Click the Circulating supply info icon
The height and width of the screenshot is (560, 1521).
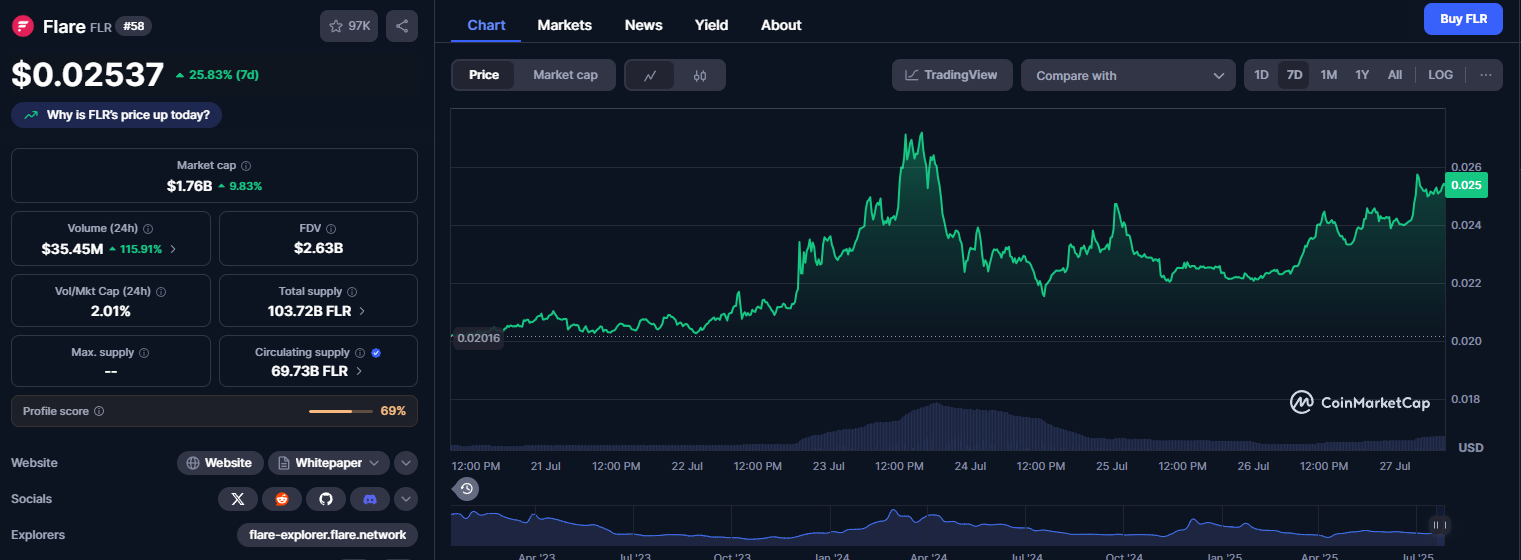[x=360, y=353]
